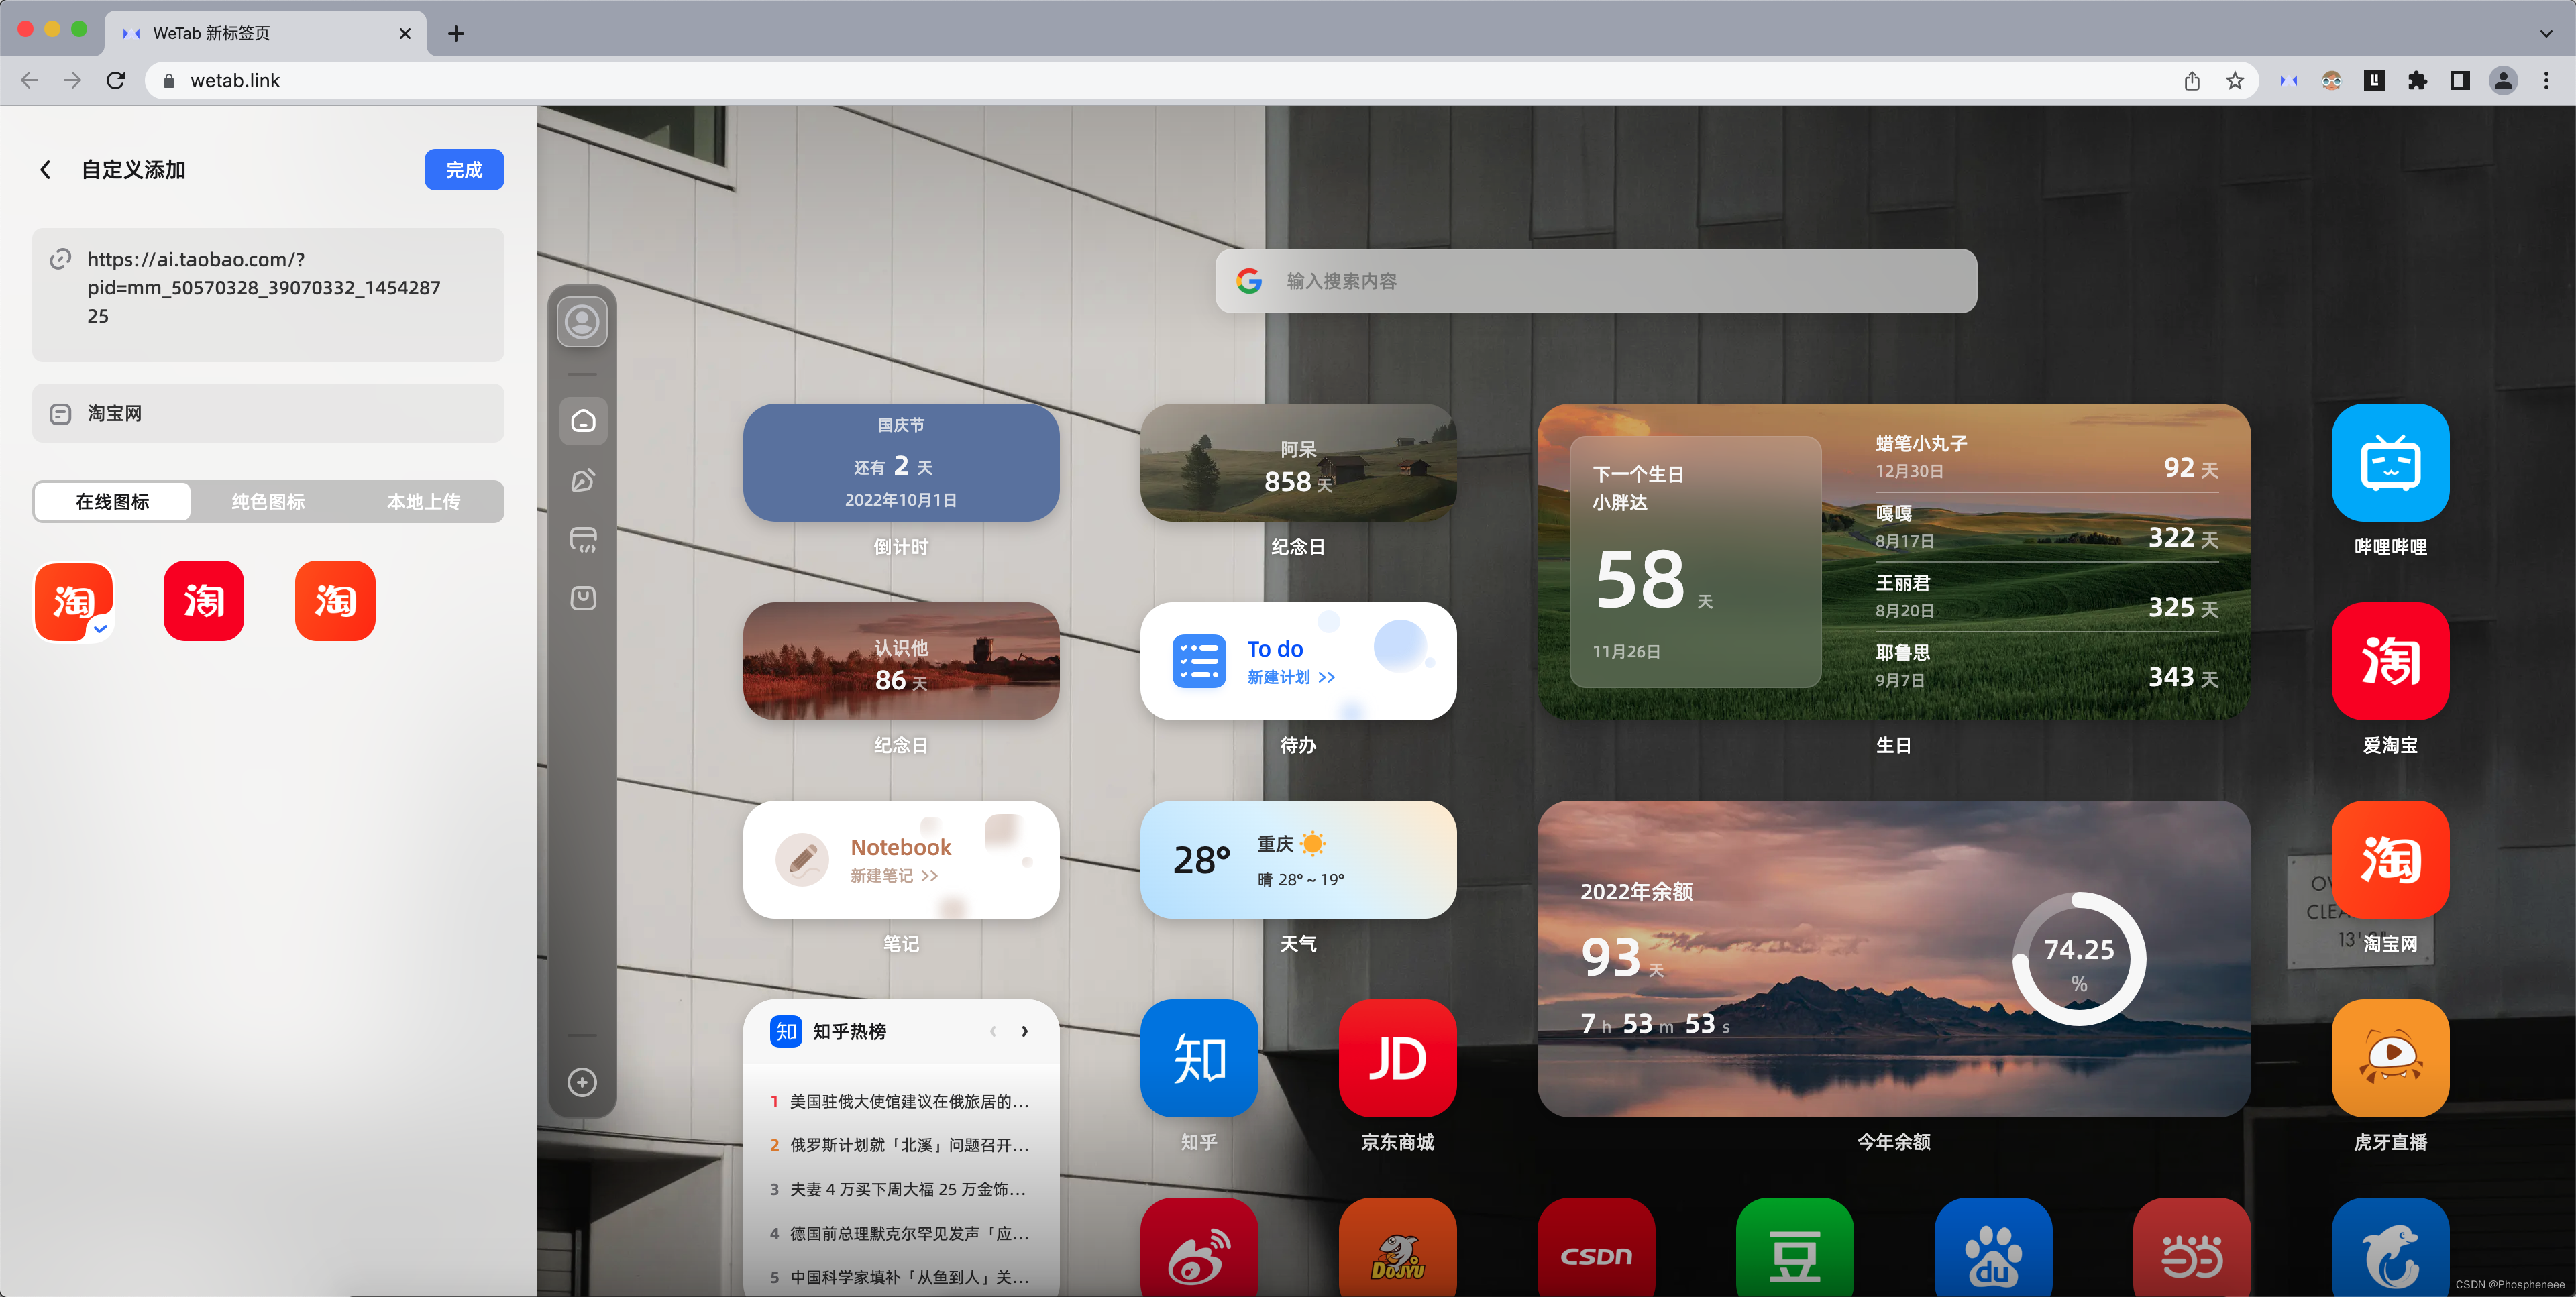Open the 知乎 blue app icon
Viewport: 2576px width, 1297px height.
point(1198,1058)
